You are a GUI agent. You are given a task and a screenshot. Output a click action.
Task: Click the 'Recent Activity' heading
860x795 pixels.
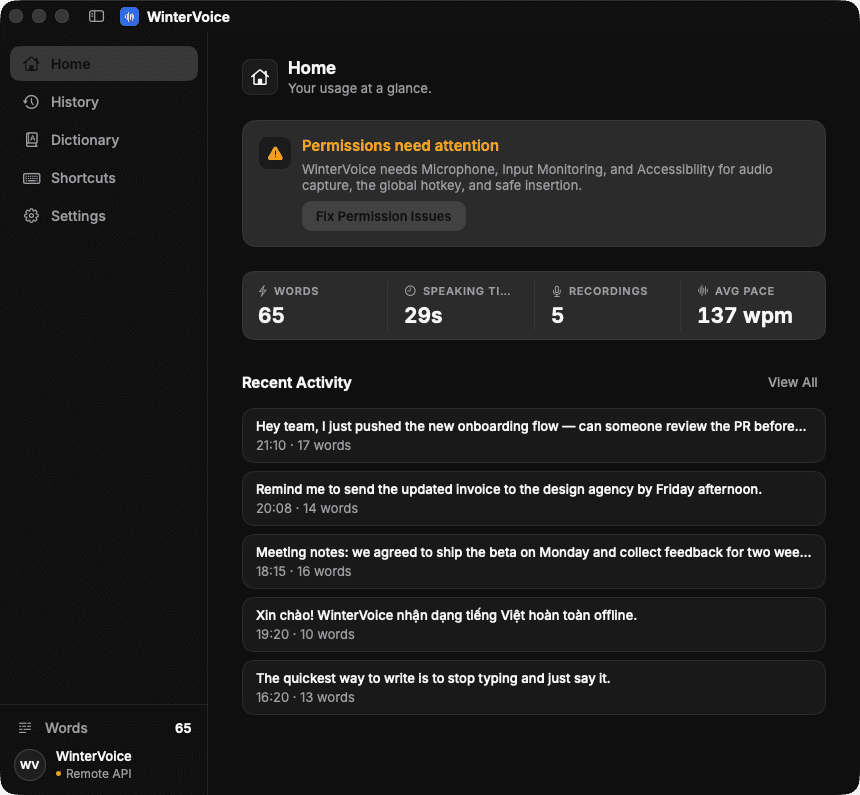(x=297, y=382)
